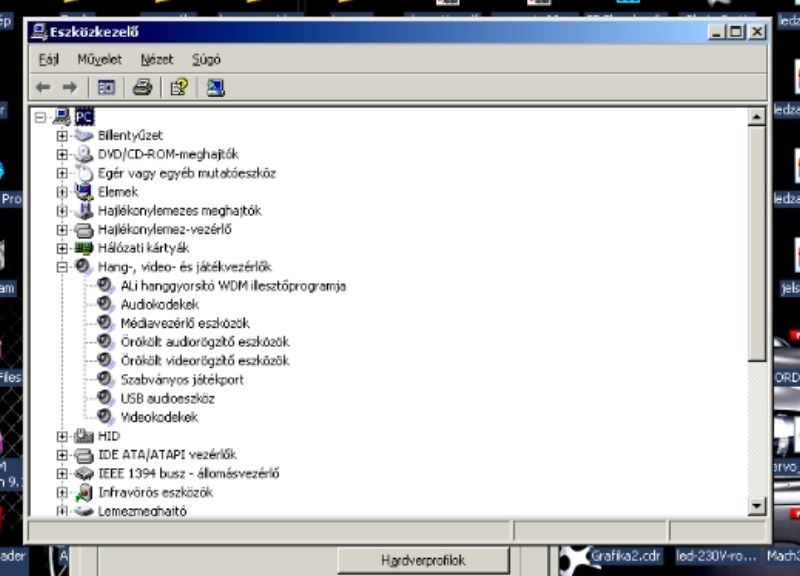The height and width of the screenshot is (576, 800).
Task: Click the console tree view toolbar icon
Action: [x=106, y=88]
